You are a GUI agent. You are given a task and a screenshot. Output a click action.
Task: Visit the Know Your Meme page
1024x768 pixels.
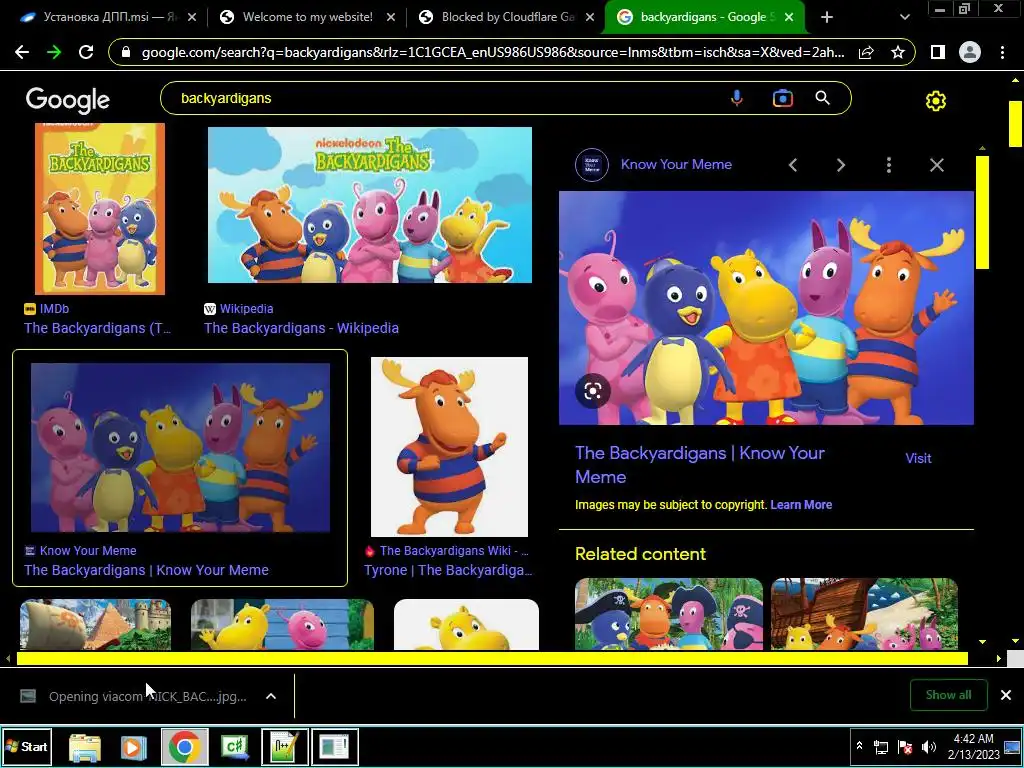coord(918,458)
